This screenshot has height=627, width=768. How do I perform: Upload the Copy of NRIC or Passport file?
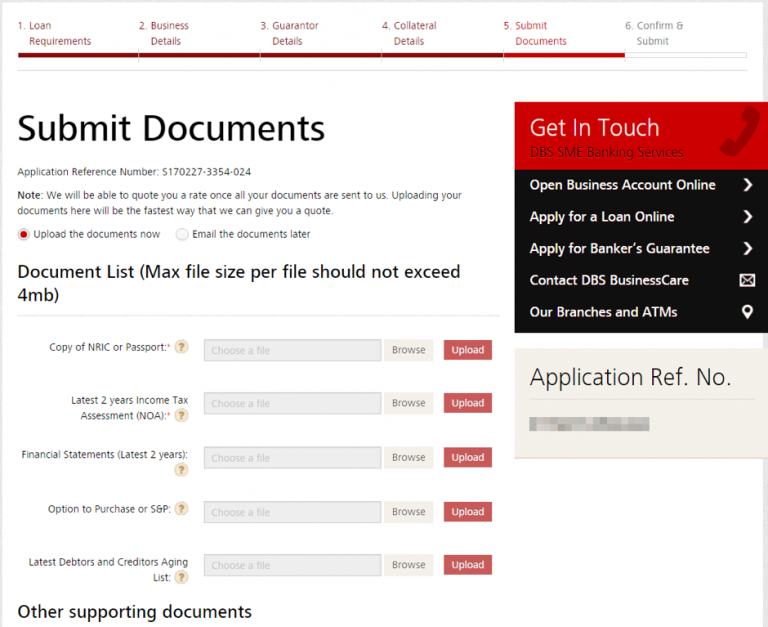(x=468, y=350)
